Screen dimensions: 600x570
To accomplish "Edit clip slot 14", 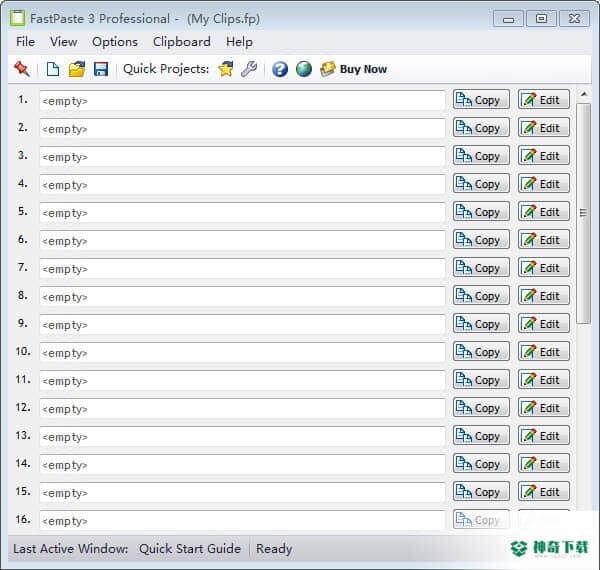I will [544, 463].
